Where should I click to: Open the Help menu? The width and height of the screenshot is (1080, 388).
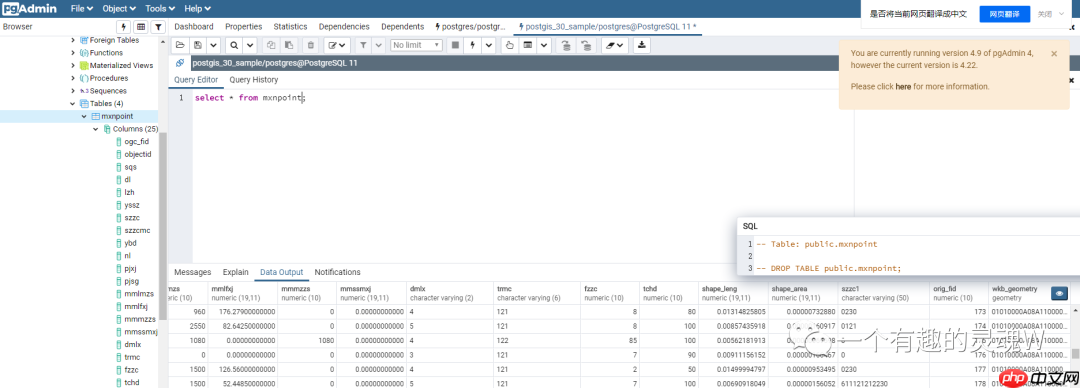[198, 8]
